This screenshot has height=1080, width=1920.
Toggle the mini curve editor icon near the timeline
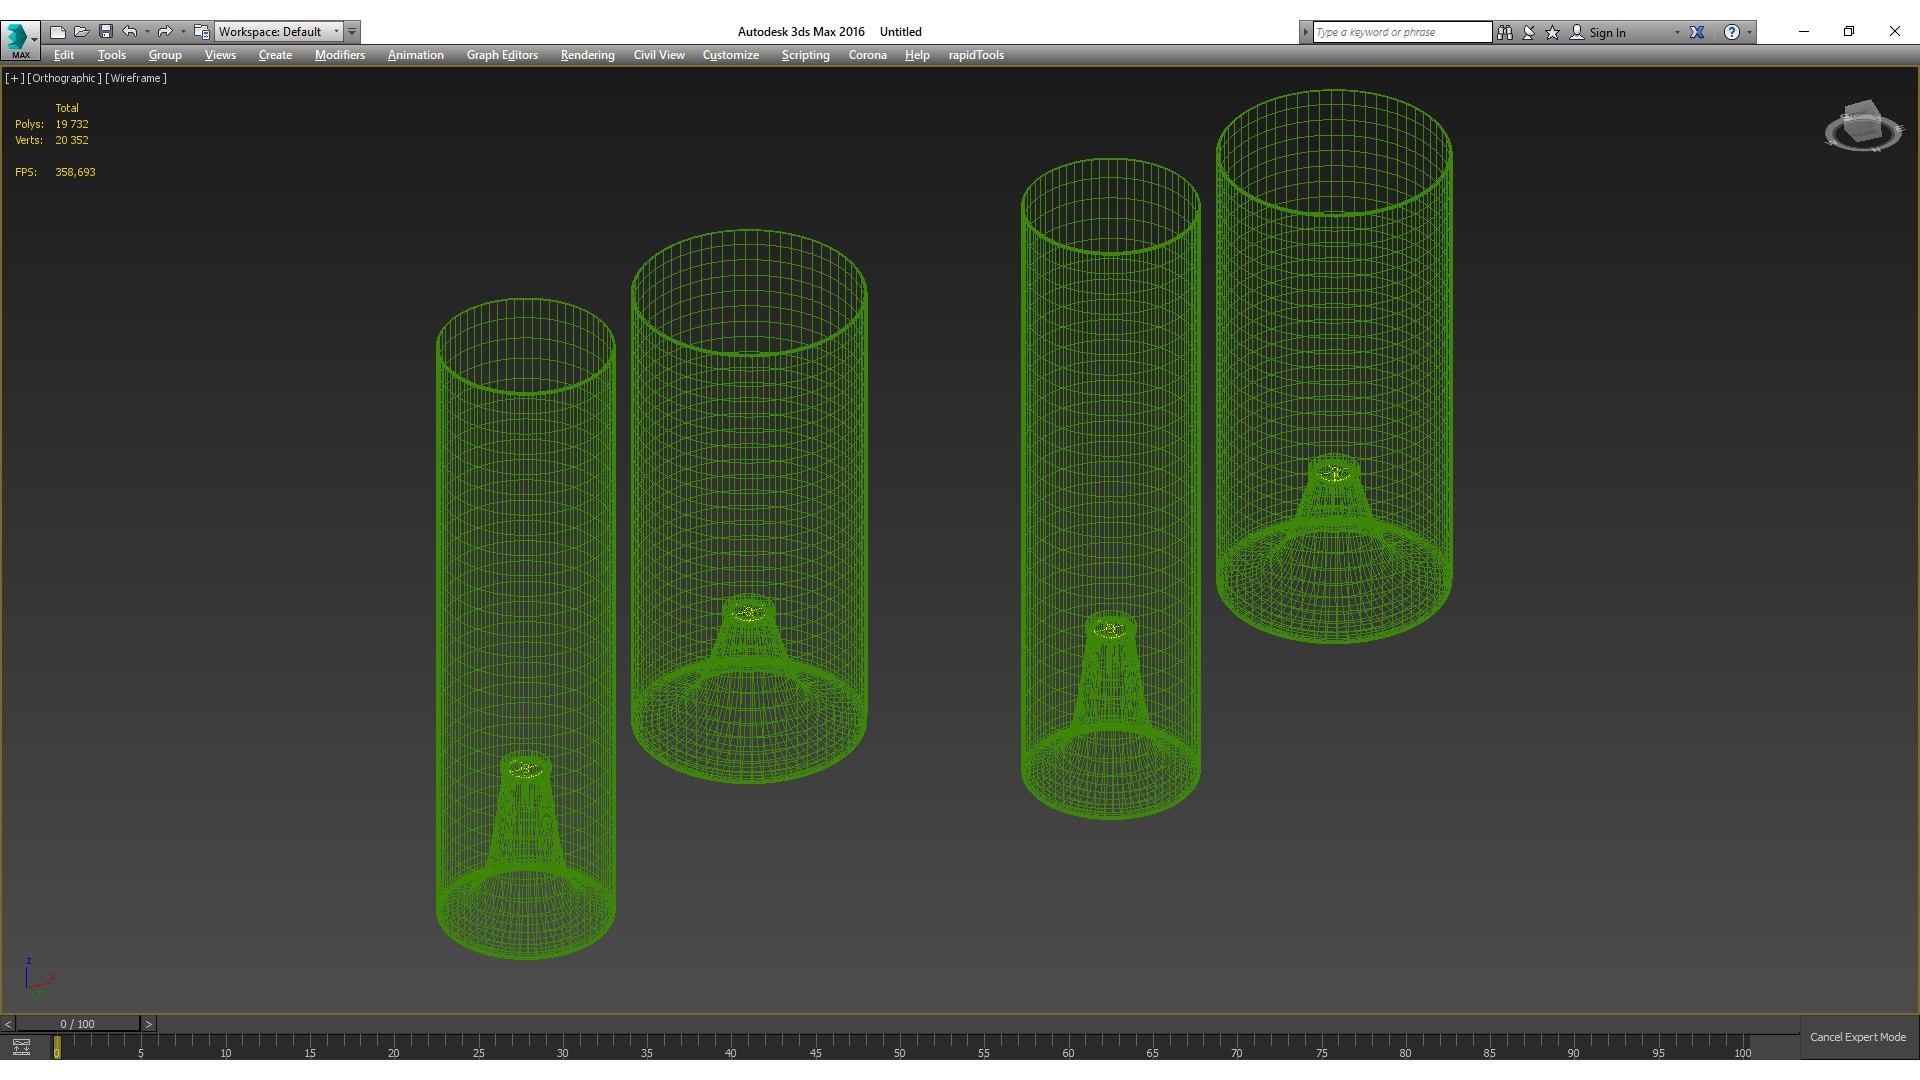[x=21, y=1047]
